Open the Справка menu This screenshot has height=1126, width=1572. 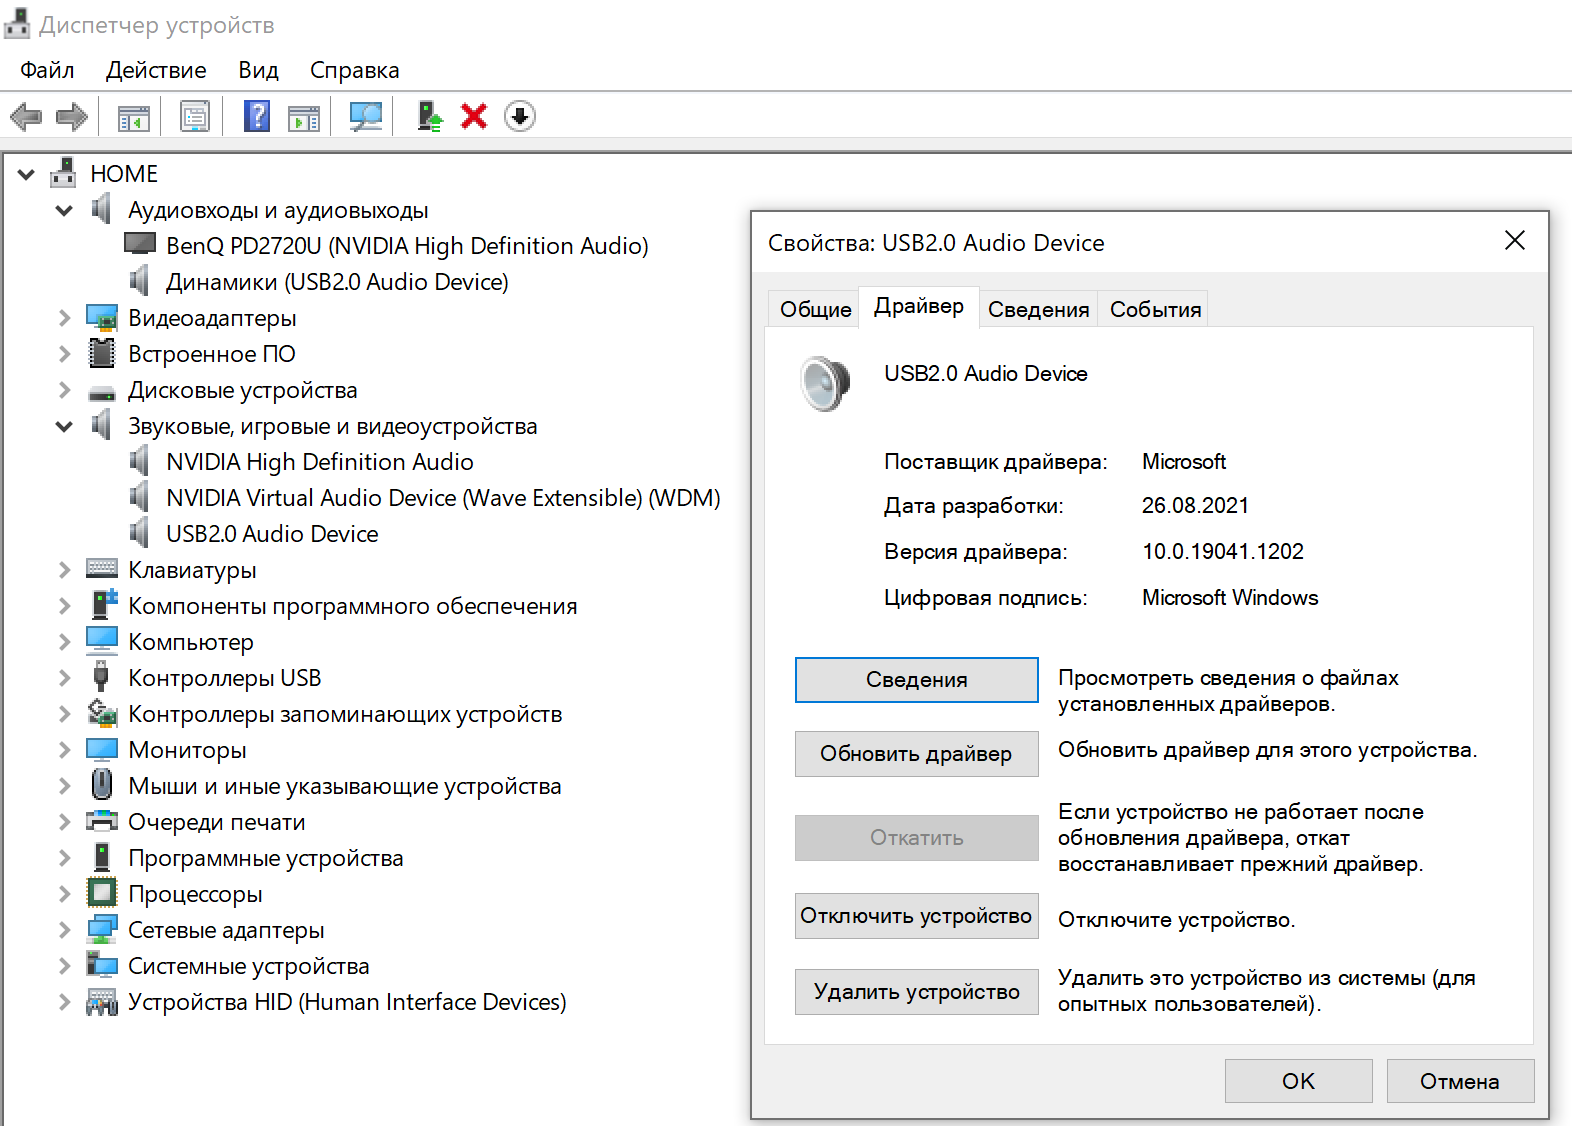[354, 70]
